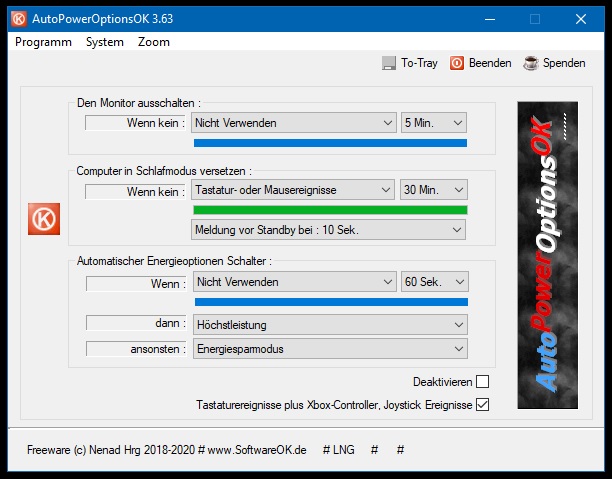The image size is (612, 479).
Task: Click the red Beenden power icon
Action: pos(457,63)
